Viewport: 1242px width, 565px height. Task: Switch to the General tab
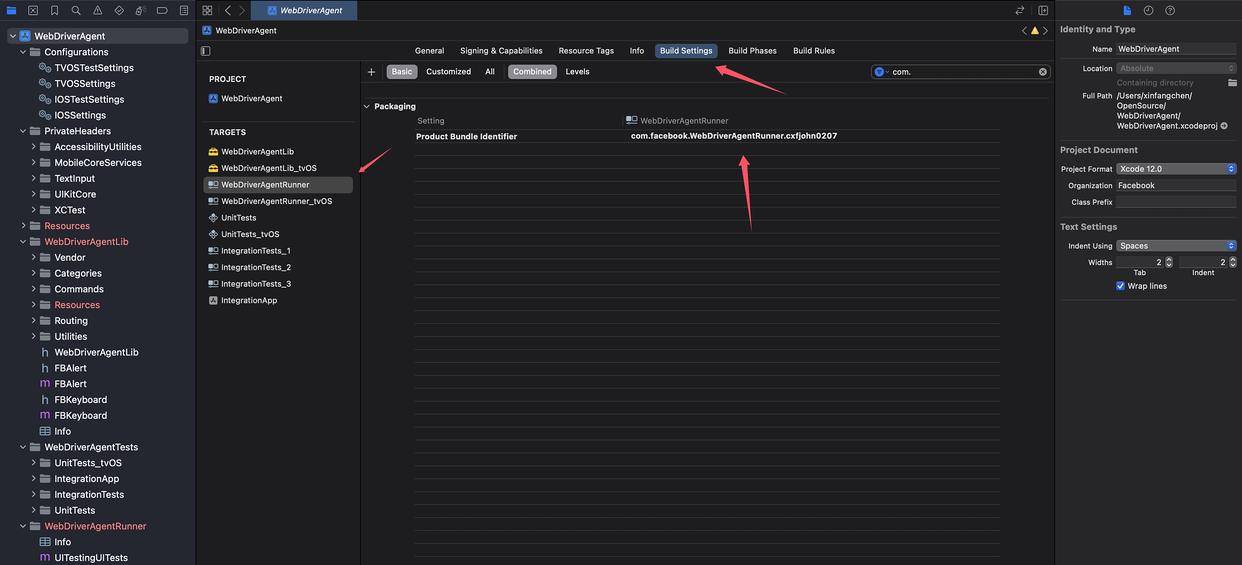point(429,51)
